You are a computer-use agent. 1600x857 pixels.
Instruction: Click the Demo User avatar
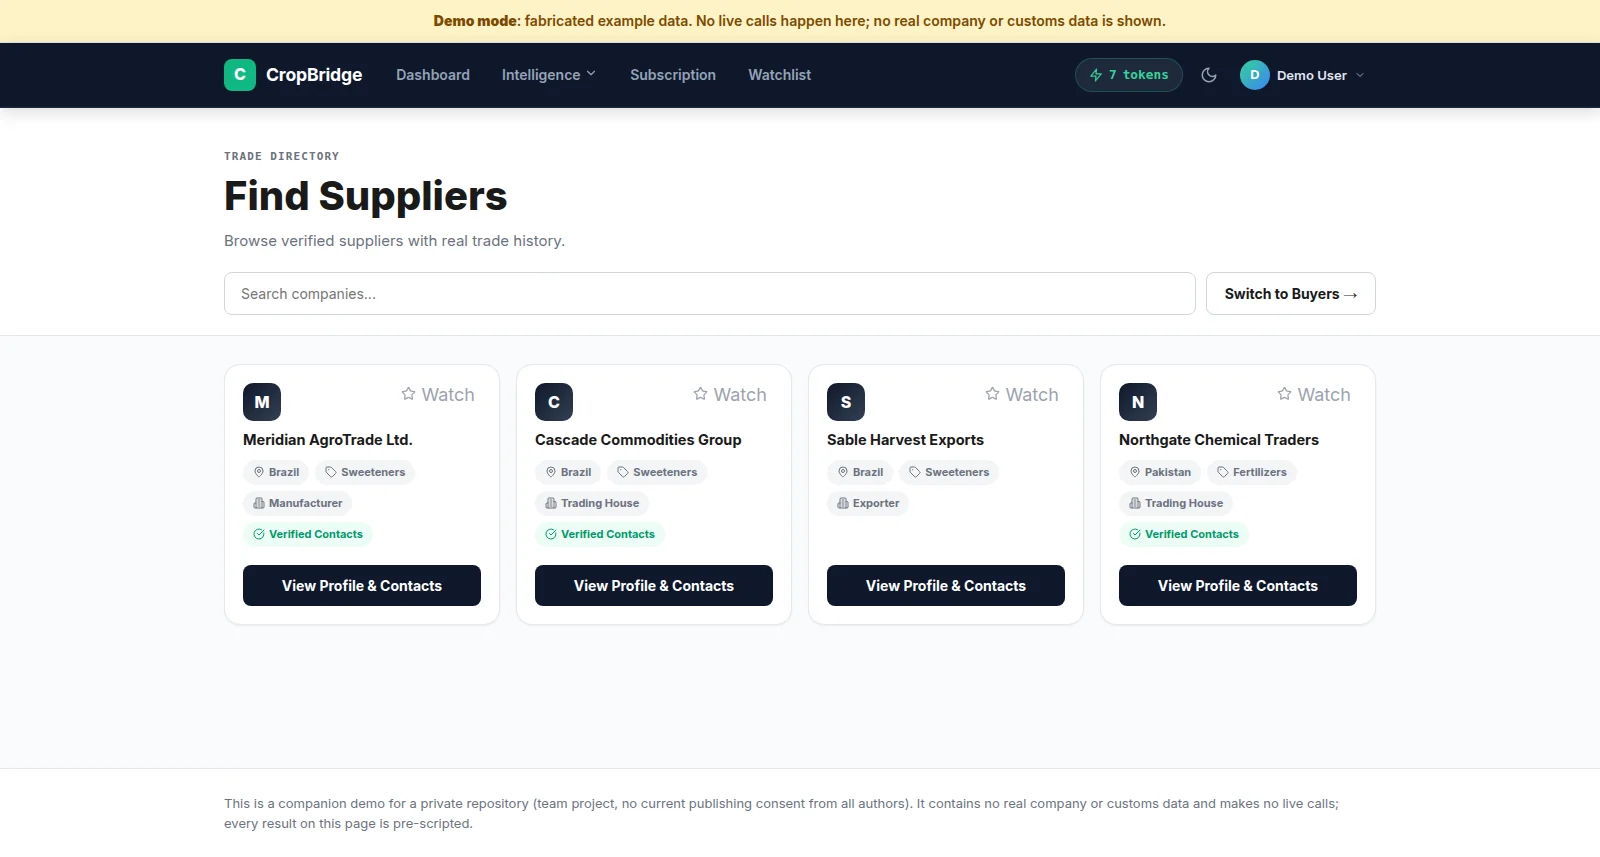1255,75
